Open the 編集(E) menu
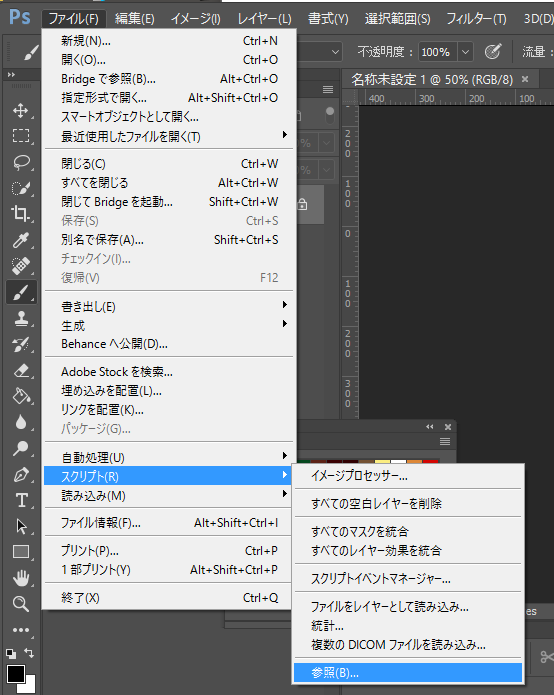 135,19
